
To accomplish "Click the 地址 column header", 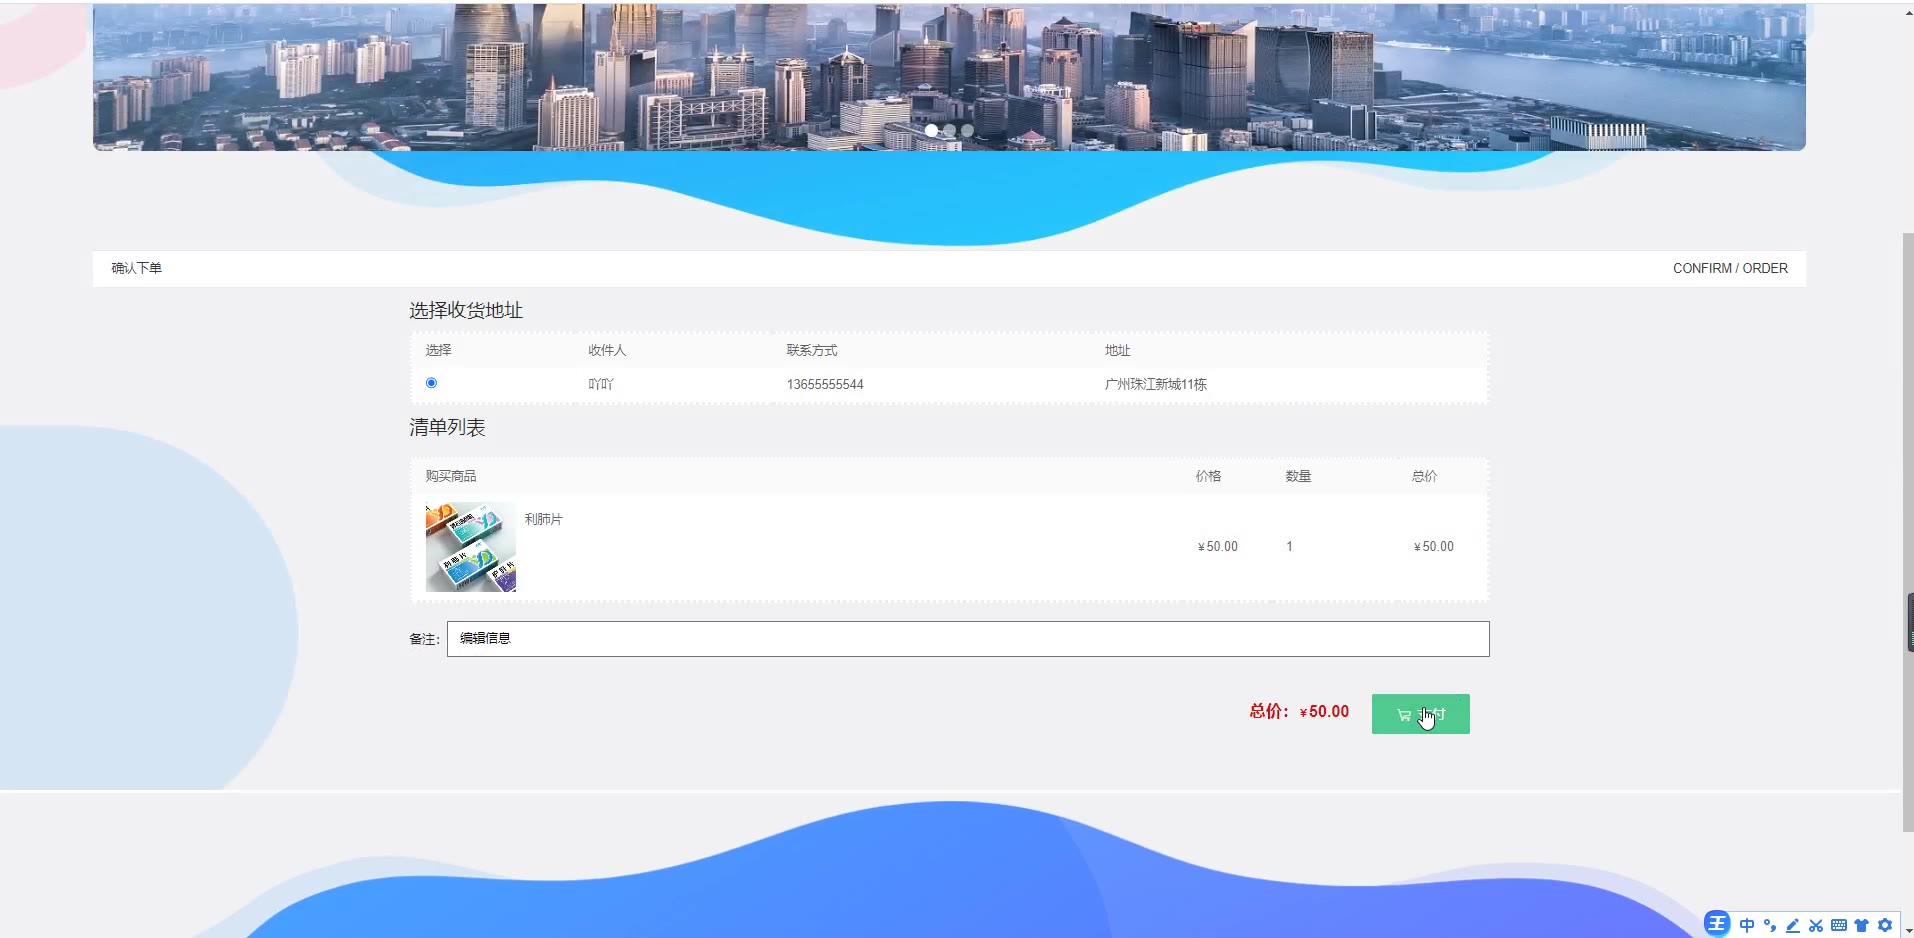I will click(x=1117, y=350).
